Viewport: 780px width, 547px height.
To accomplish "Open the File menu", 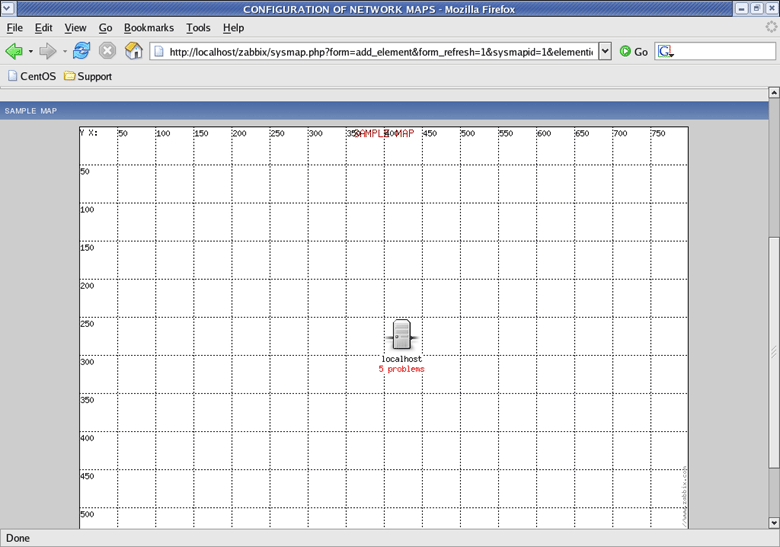I will pyautogui.click(x=15, y=28).
